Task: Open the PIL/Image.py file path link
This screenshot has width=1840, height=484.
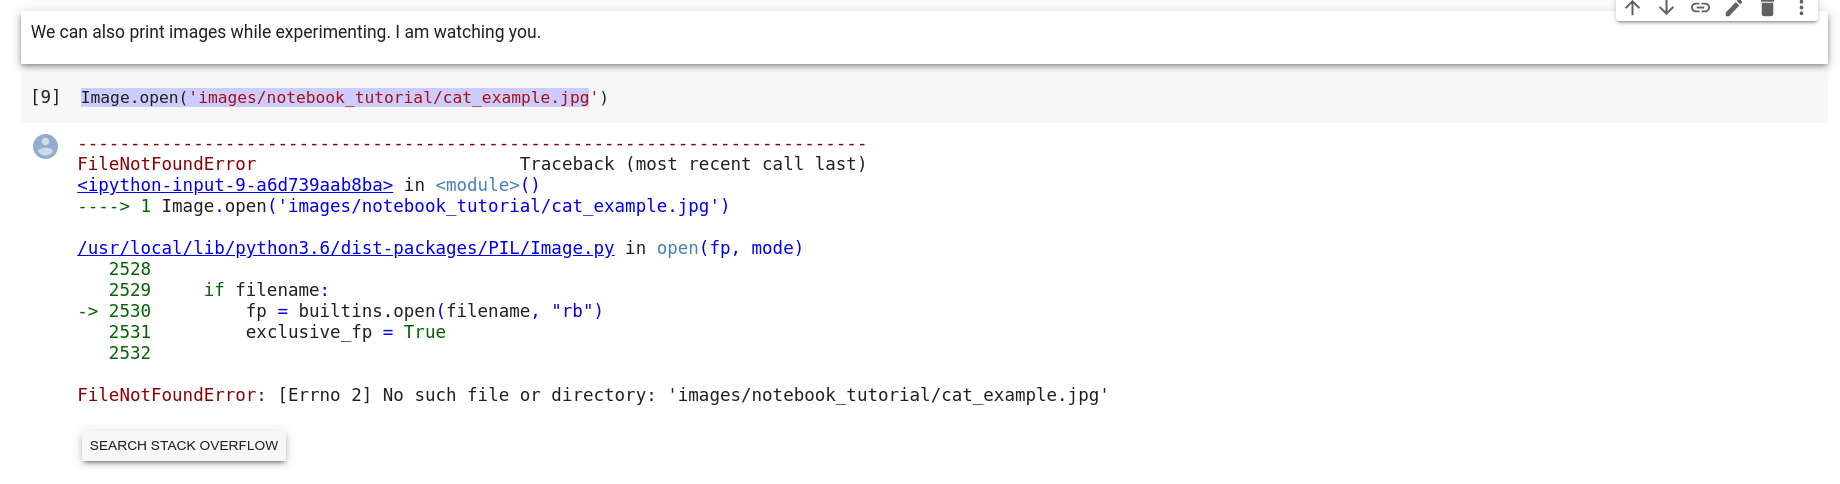Action: point(345,248)
